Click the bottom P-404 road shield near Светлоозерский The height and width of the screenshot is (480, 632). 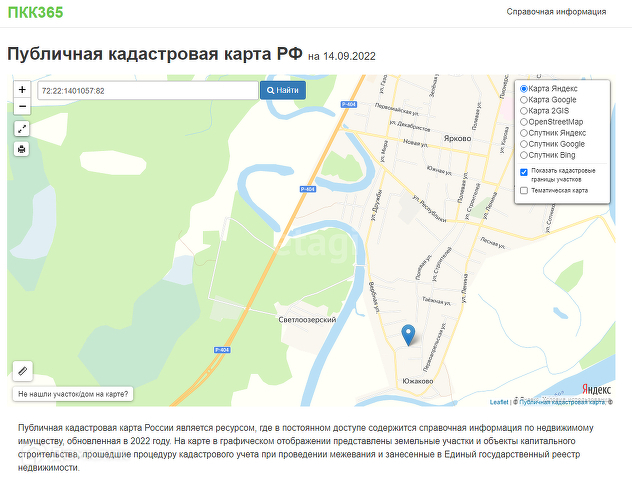pos(222,350)
